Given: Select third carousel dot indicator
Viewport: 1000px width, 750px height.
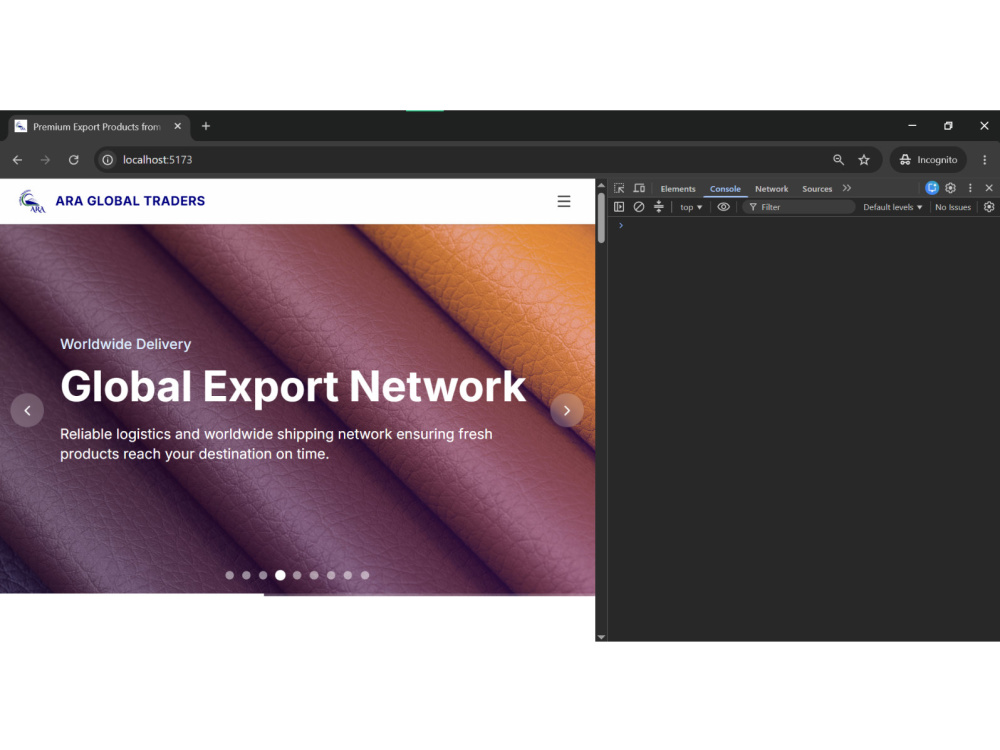Looking at the screenshot, I should coord(263,575).
